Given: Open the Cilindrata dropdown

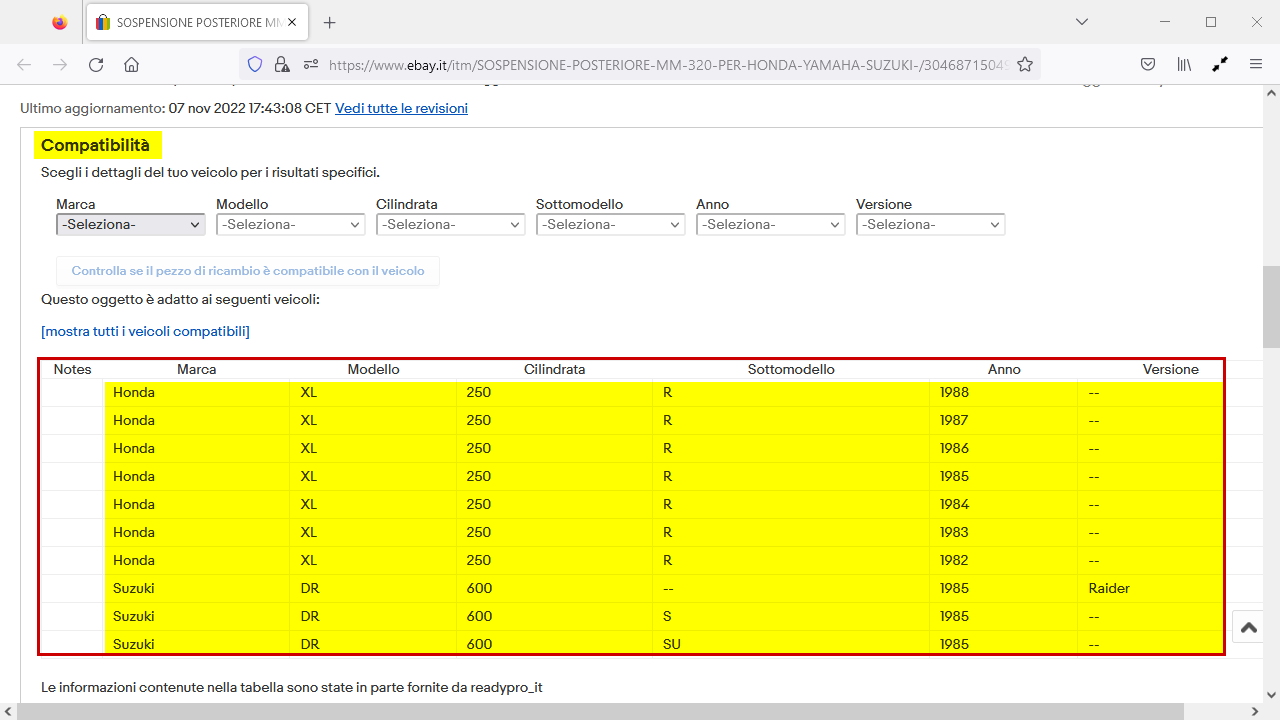Looking at the screenshot, I should [451, 225].
